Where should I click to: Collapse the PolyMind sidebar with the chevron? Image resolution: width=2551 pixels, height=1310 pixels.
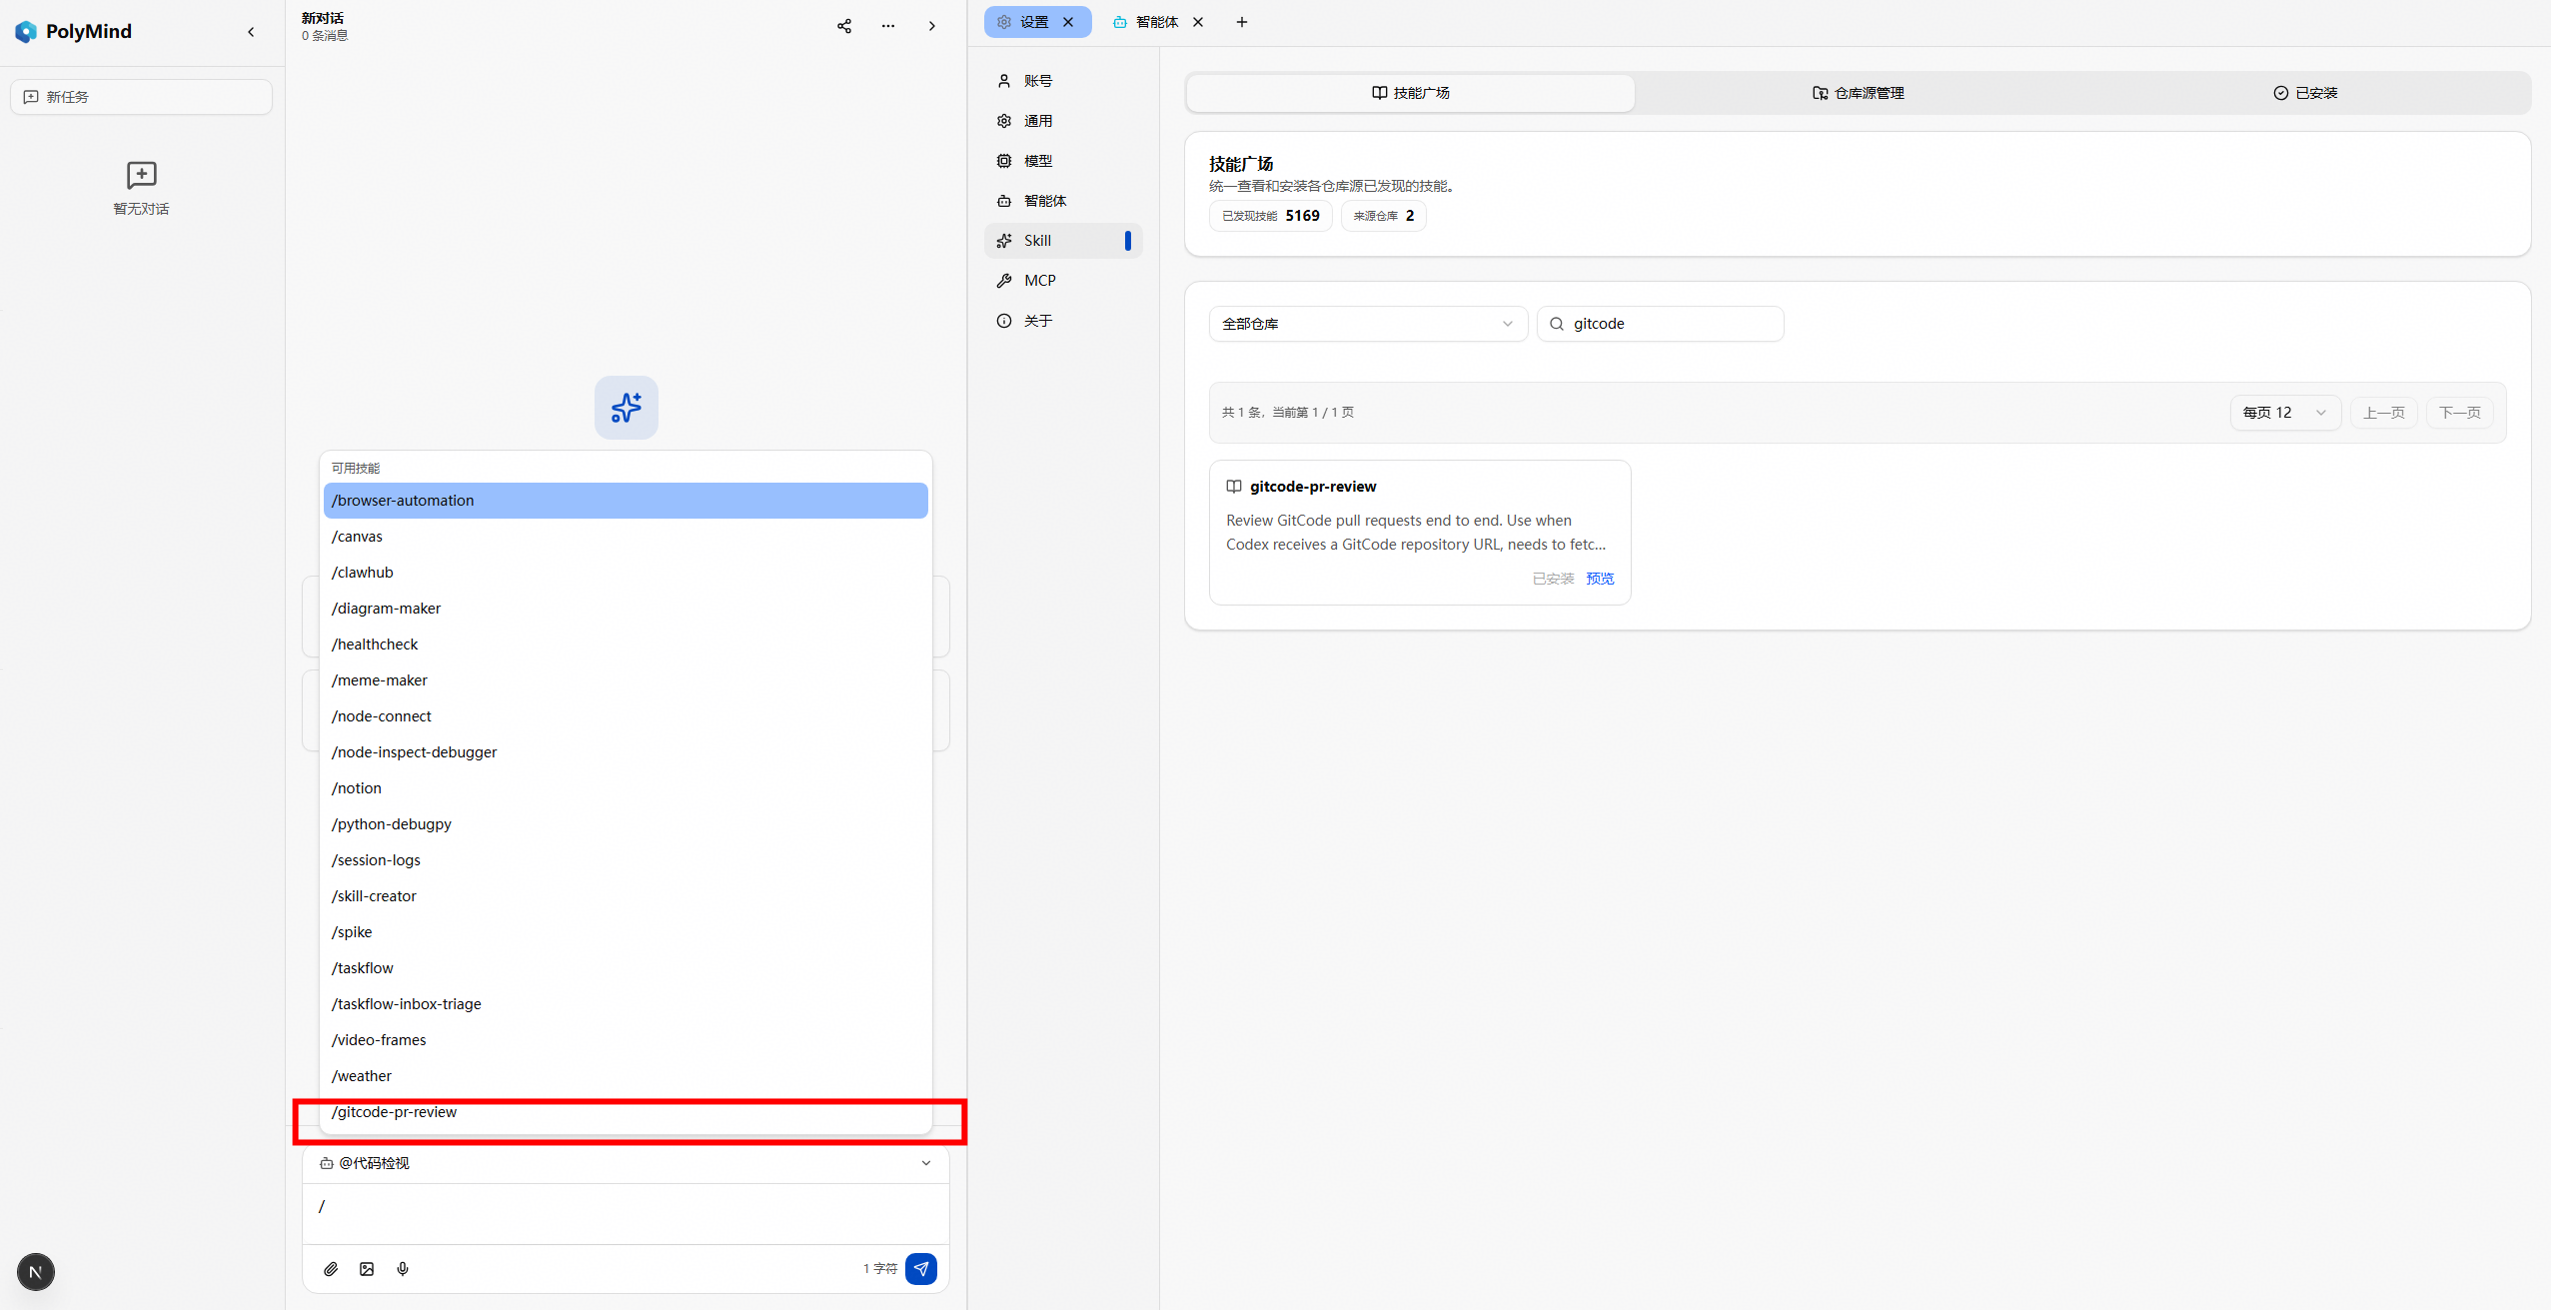pyautogui.click(x=251, y=32)
